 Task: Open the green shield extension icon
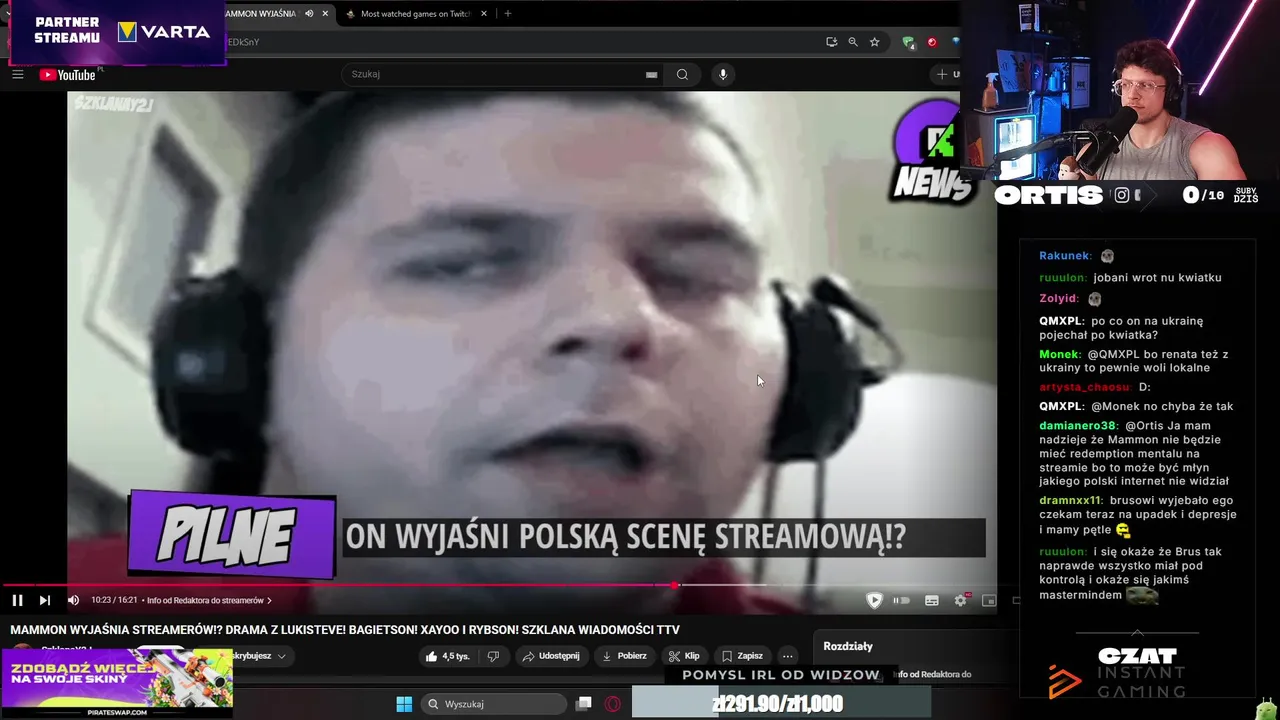pyautogui.click(x=908, y=42)
